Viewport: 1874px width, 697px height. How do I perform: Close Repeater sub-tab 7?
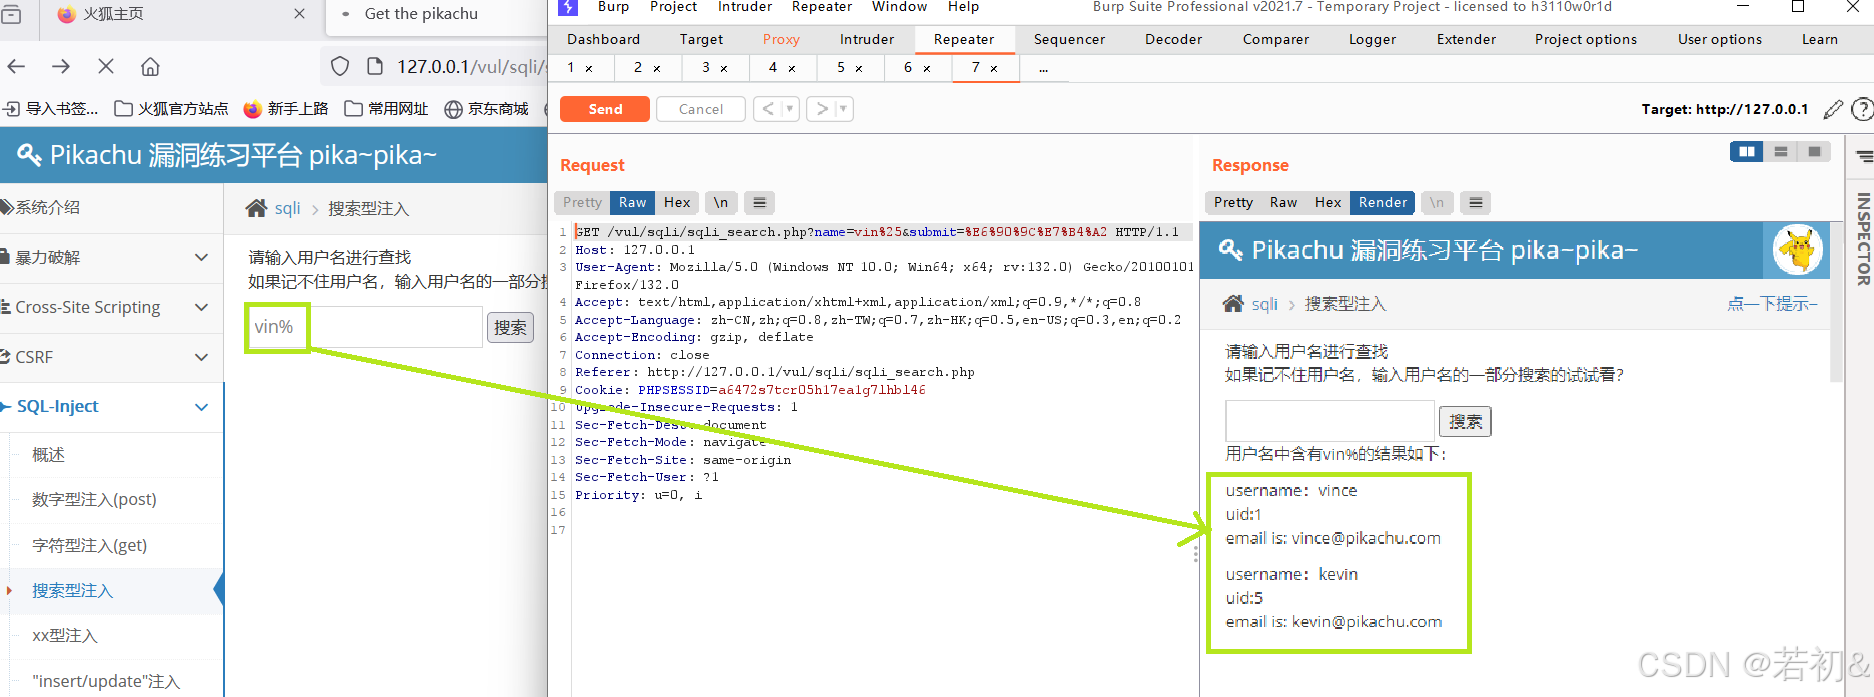coord(994,69)
